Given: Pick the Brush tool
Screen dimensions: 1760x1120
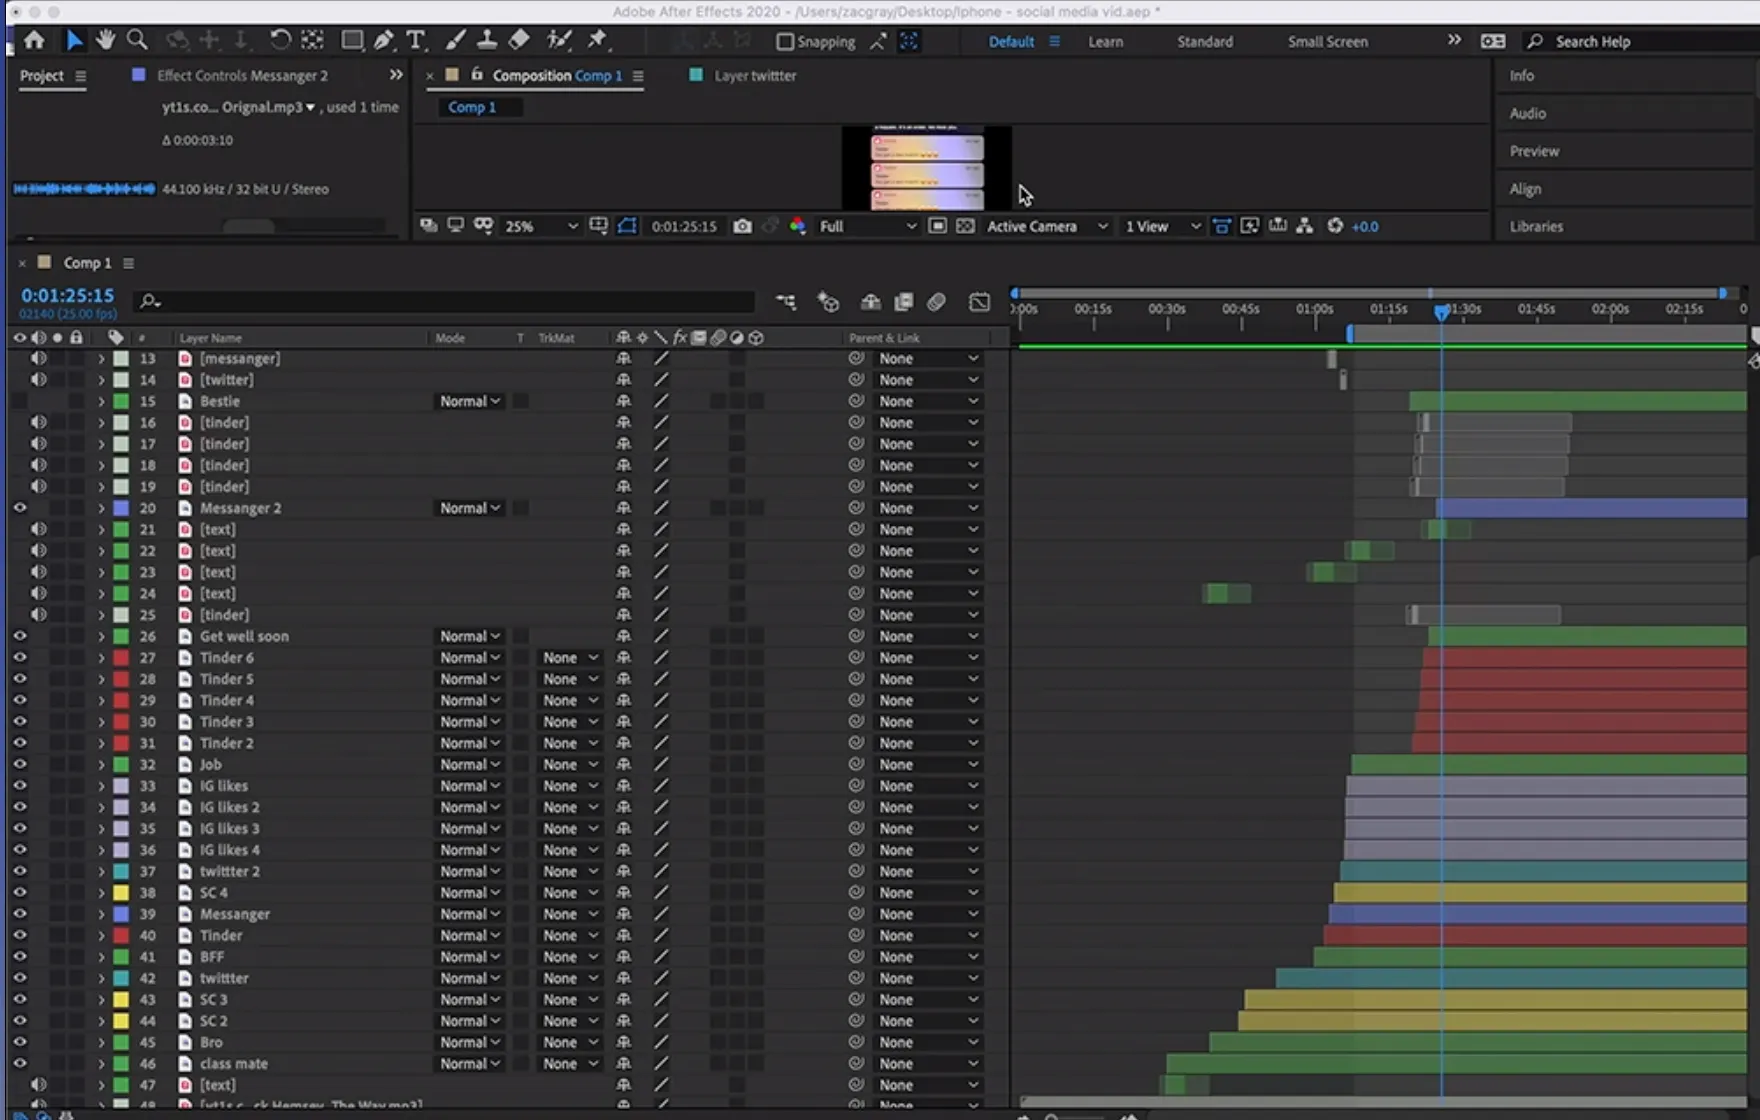Looking at the screenshot, I should pos(455,40).
